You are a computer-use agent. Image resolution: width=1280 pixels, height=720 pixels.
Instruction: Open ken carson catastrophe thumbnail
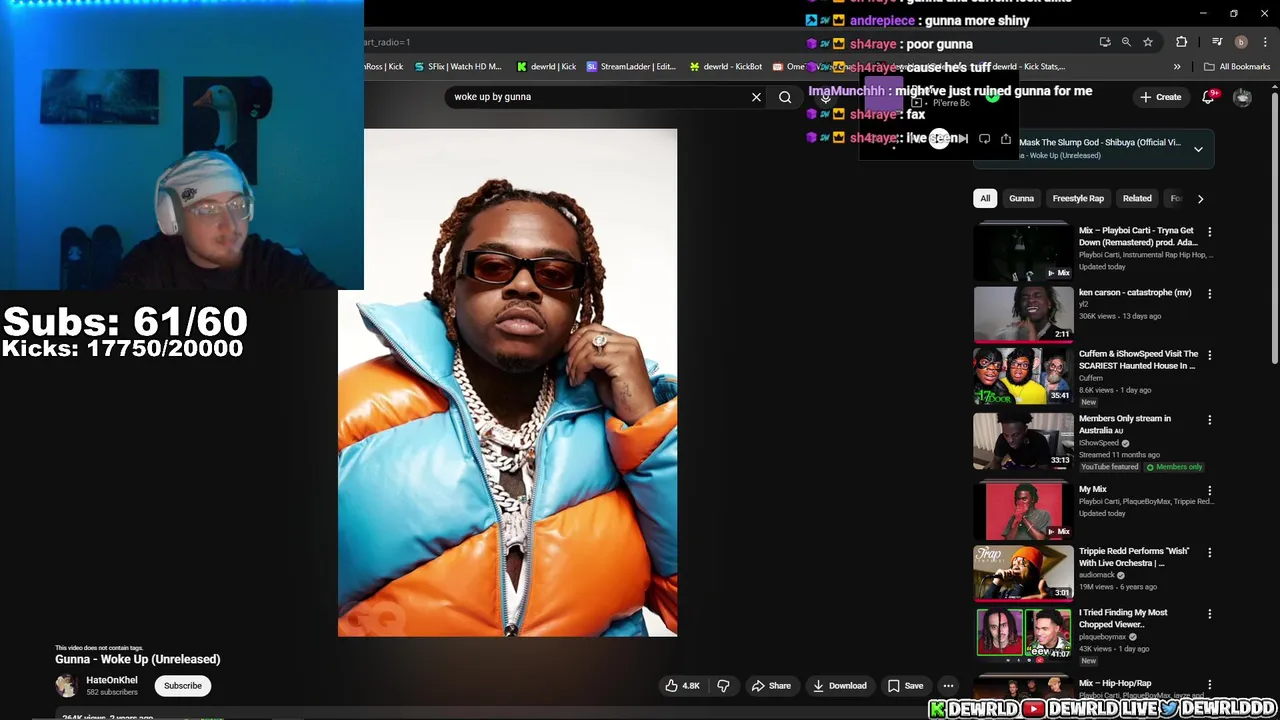click(x=1024, y=314)
